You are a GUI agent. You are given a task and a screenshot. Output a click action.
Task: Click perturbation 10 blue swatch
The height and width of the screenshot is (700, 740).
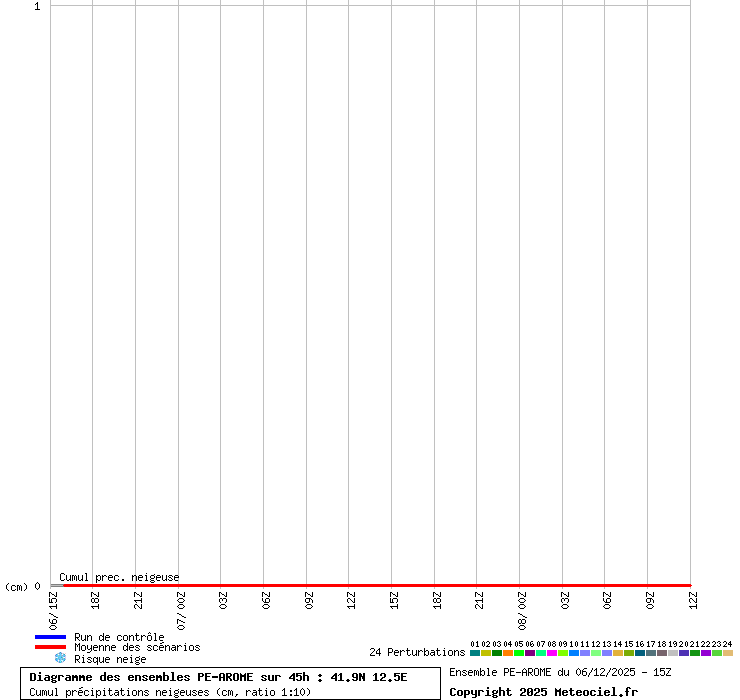(574, 653)
